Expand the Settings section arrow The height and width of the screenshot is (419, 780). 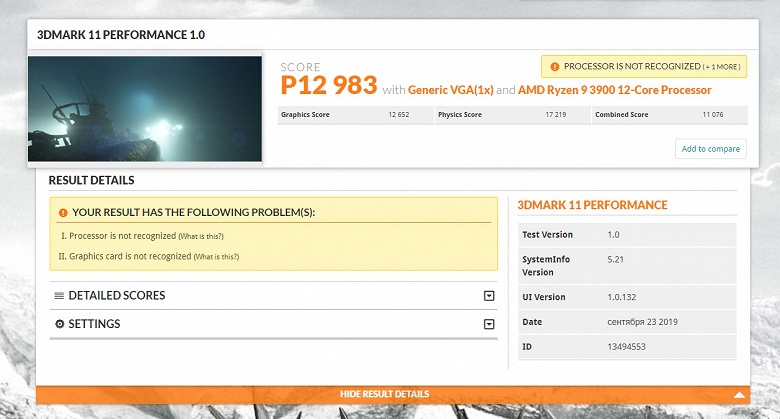click(489, 324)
